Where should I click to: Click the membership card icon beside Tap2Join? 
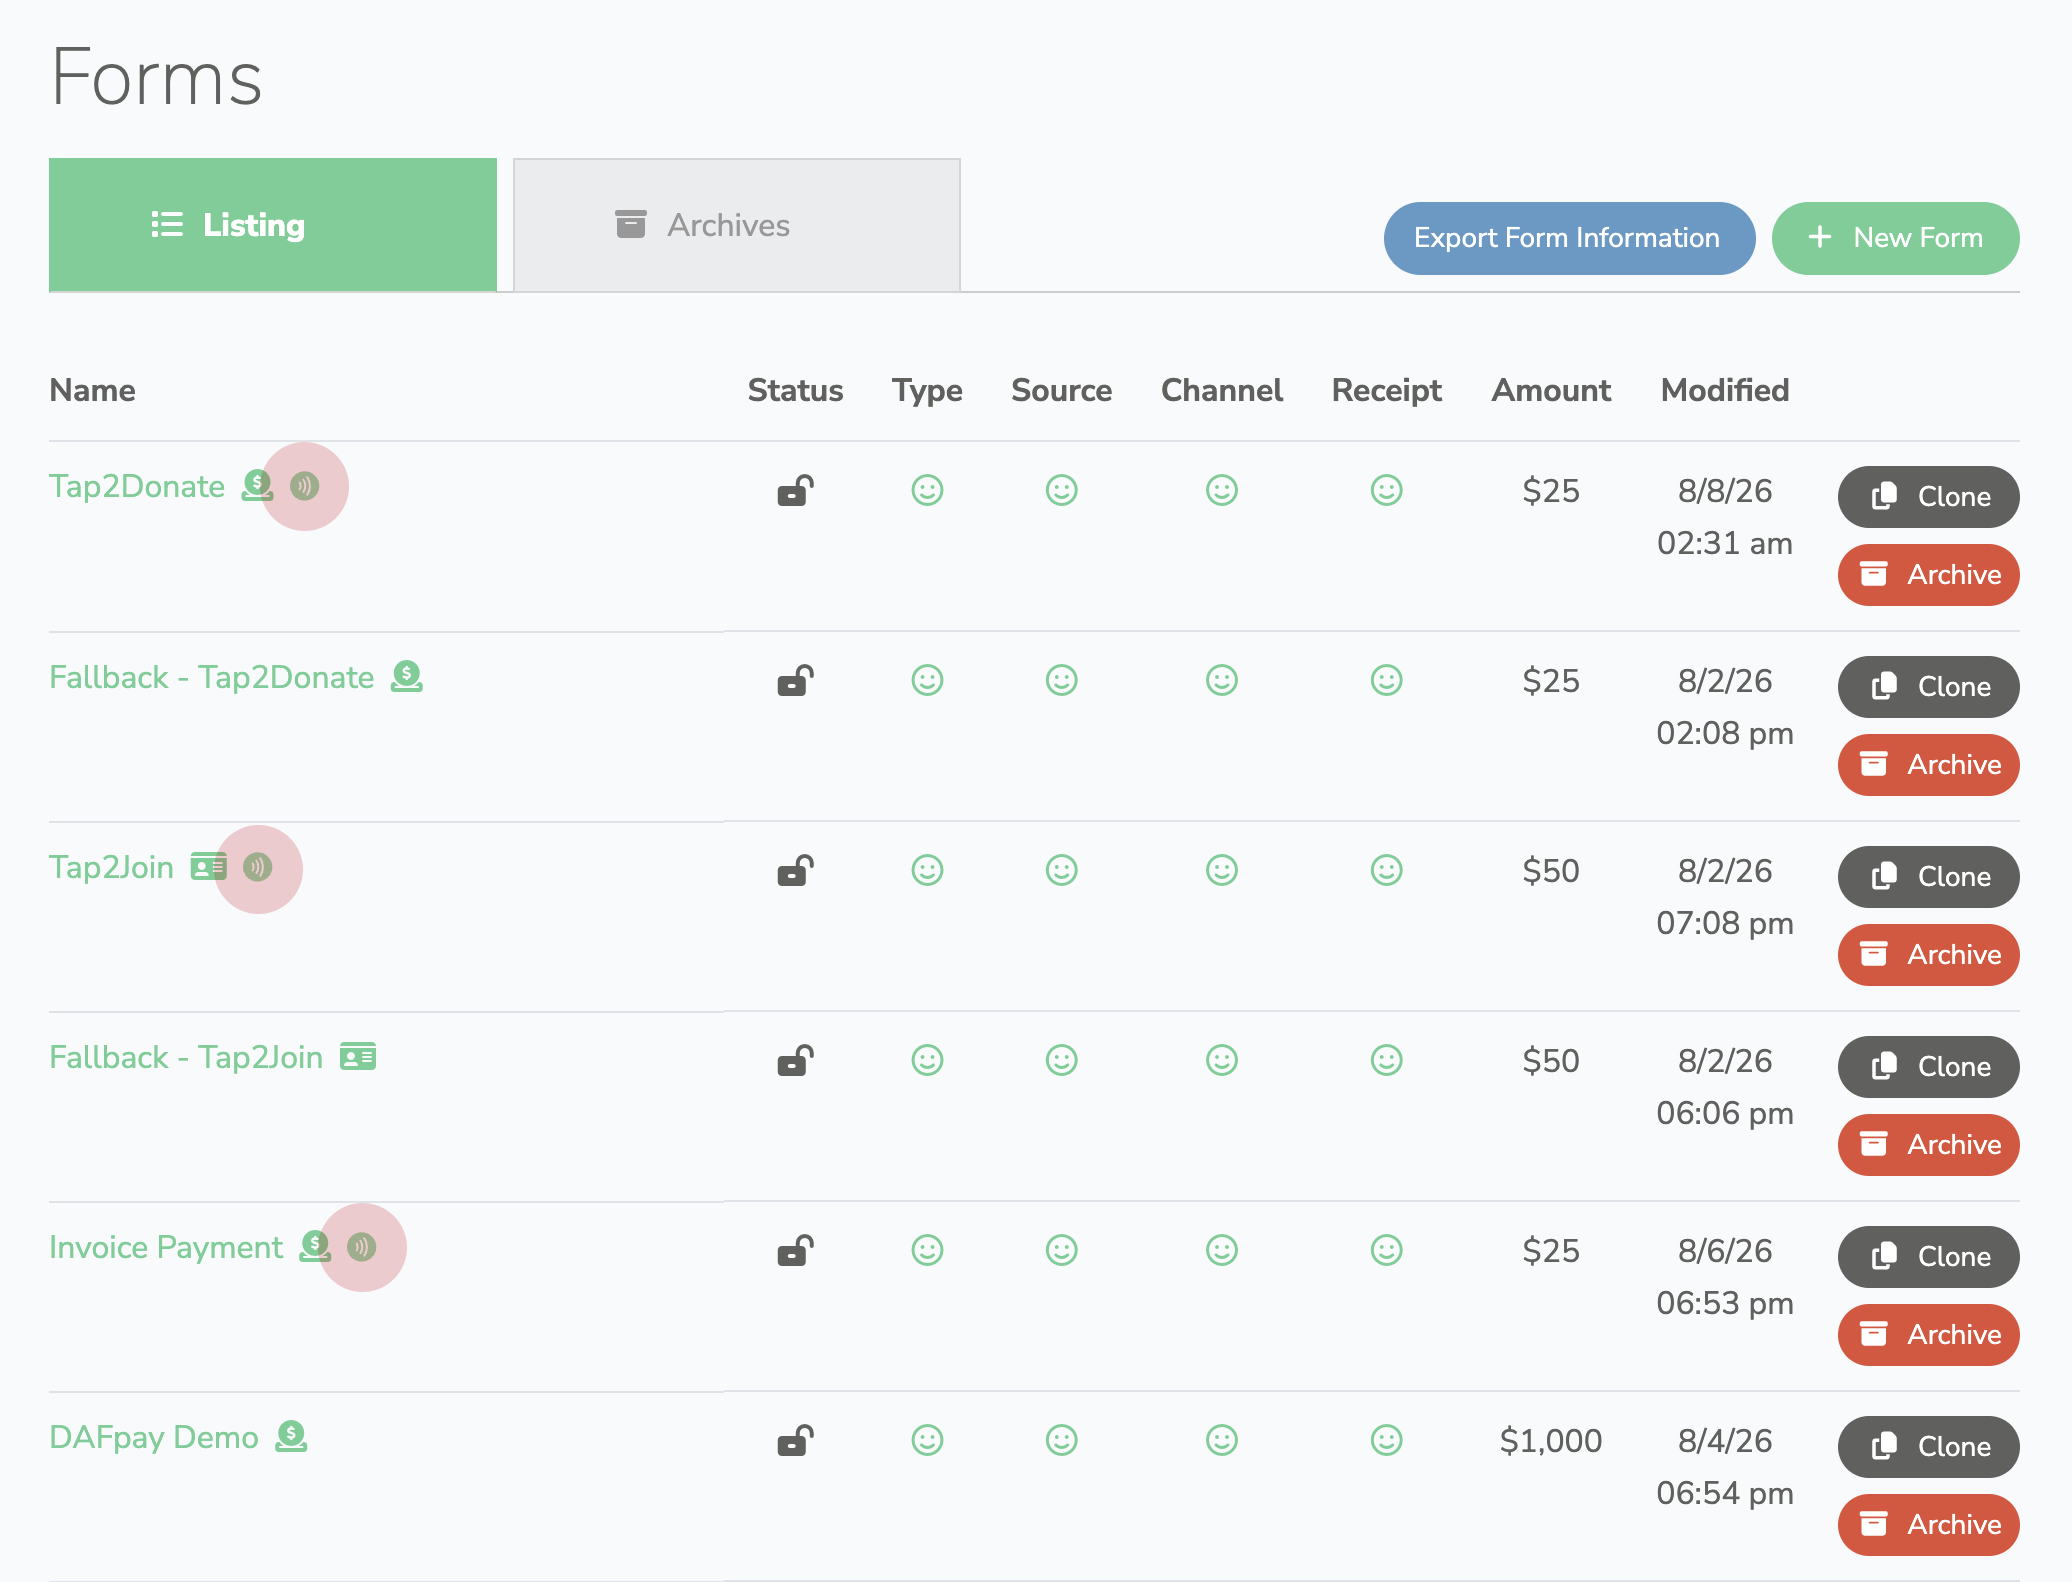click(209, 867)
